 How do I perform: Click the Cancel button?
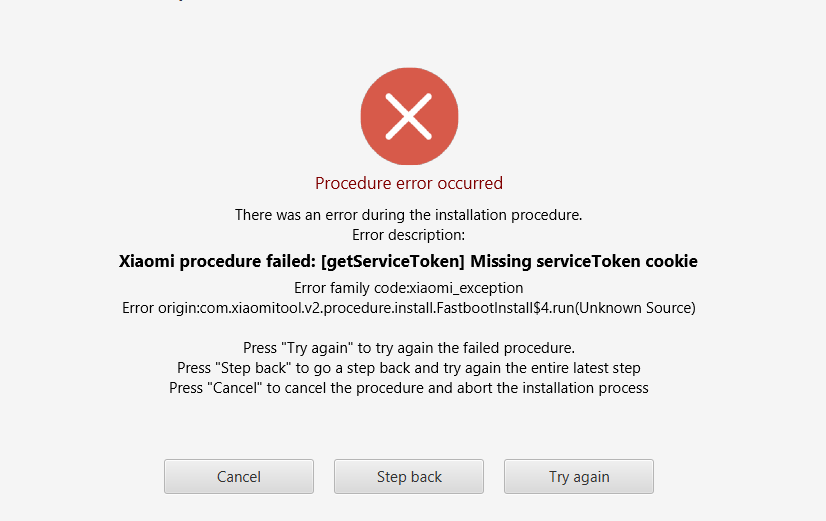pyautogui.click(x=239, y=476)
